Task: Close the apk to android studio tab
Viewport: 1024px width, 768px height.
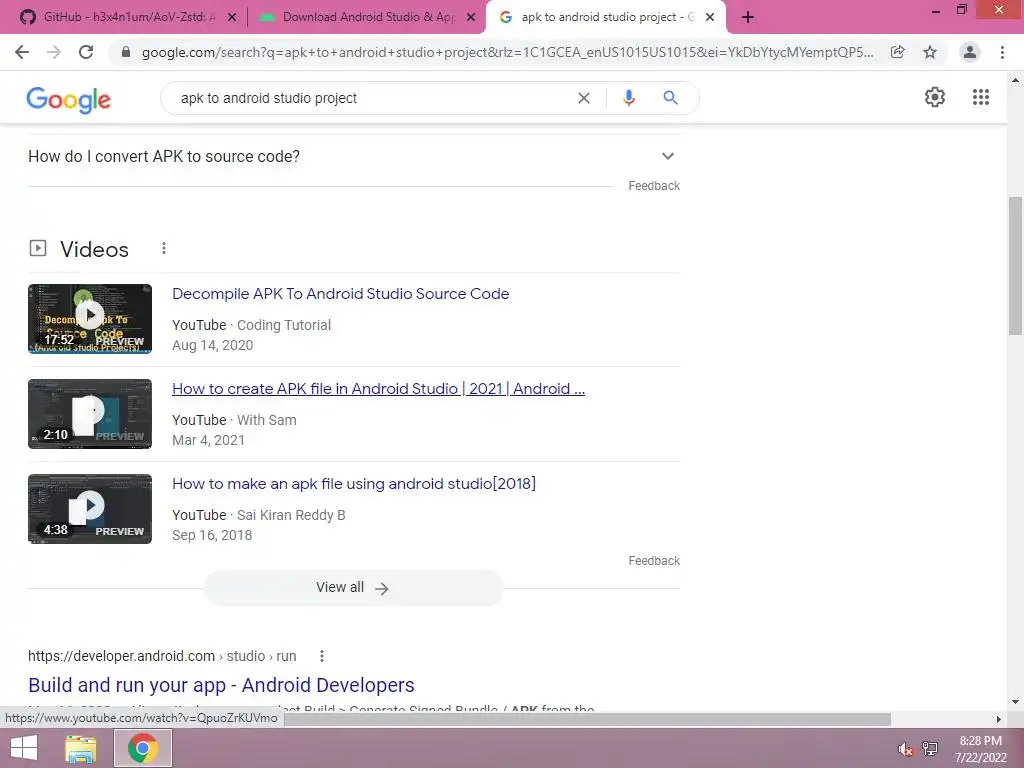Action: (710, 18)
